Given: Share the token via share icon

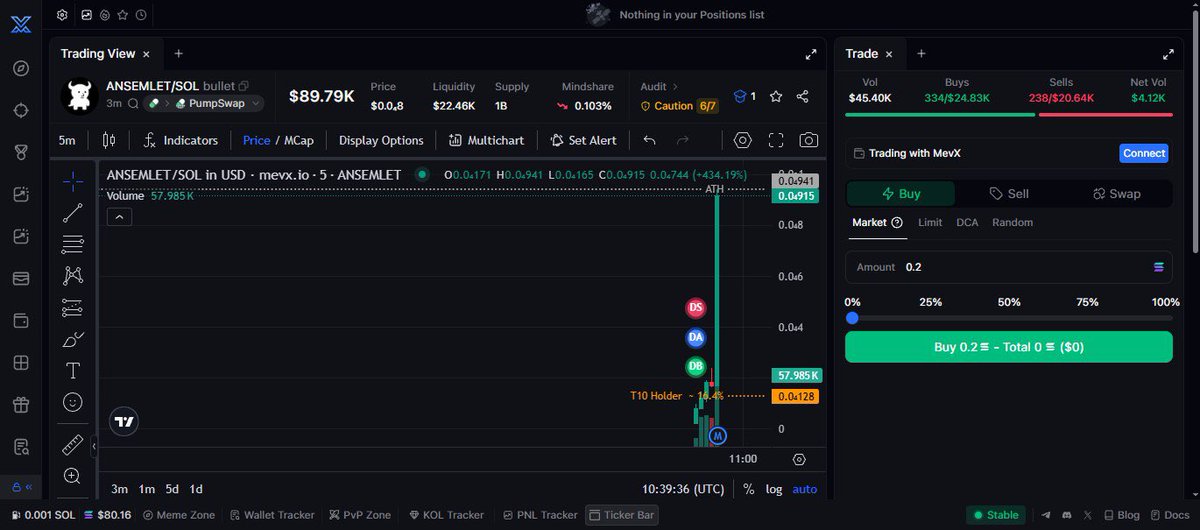Looking at the screenshot, I should (x=803, y=96).
